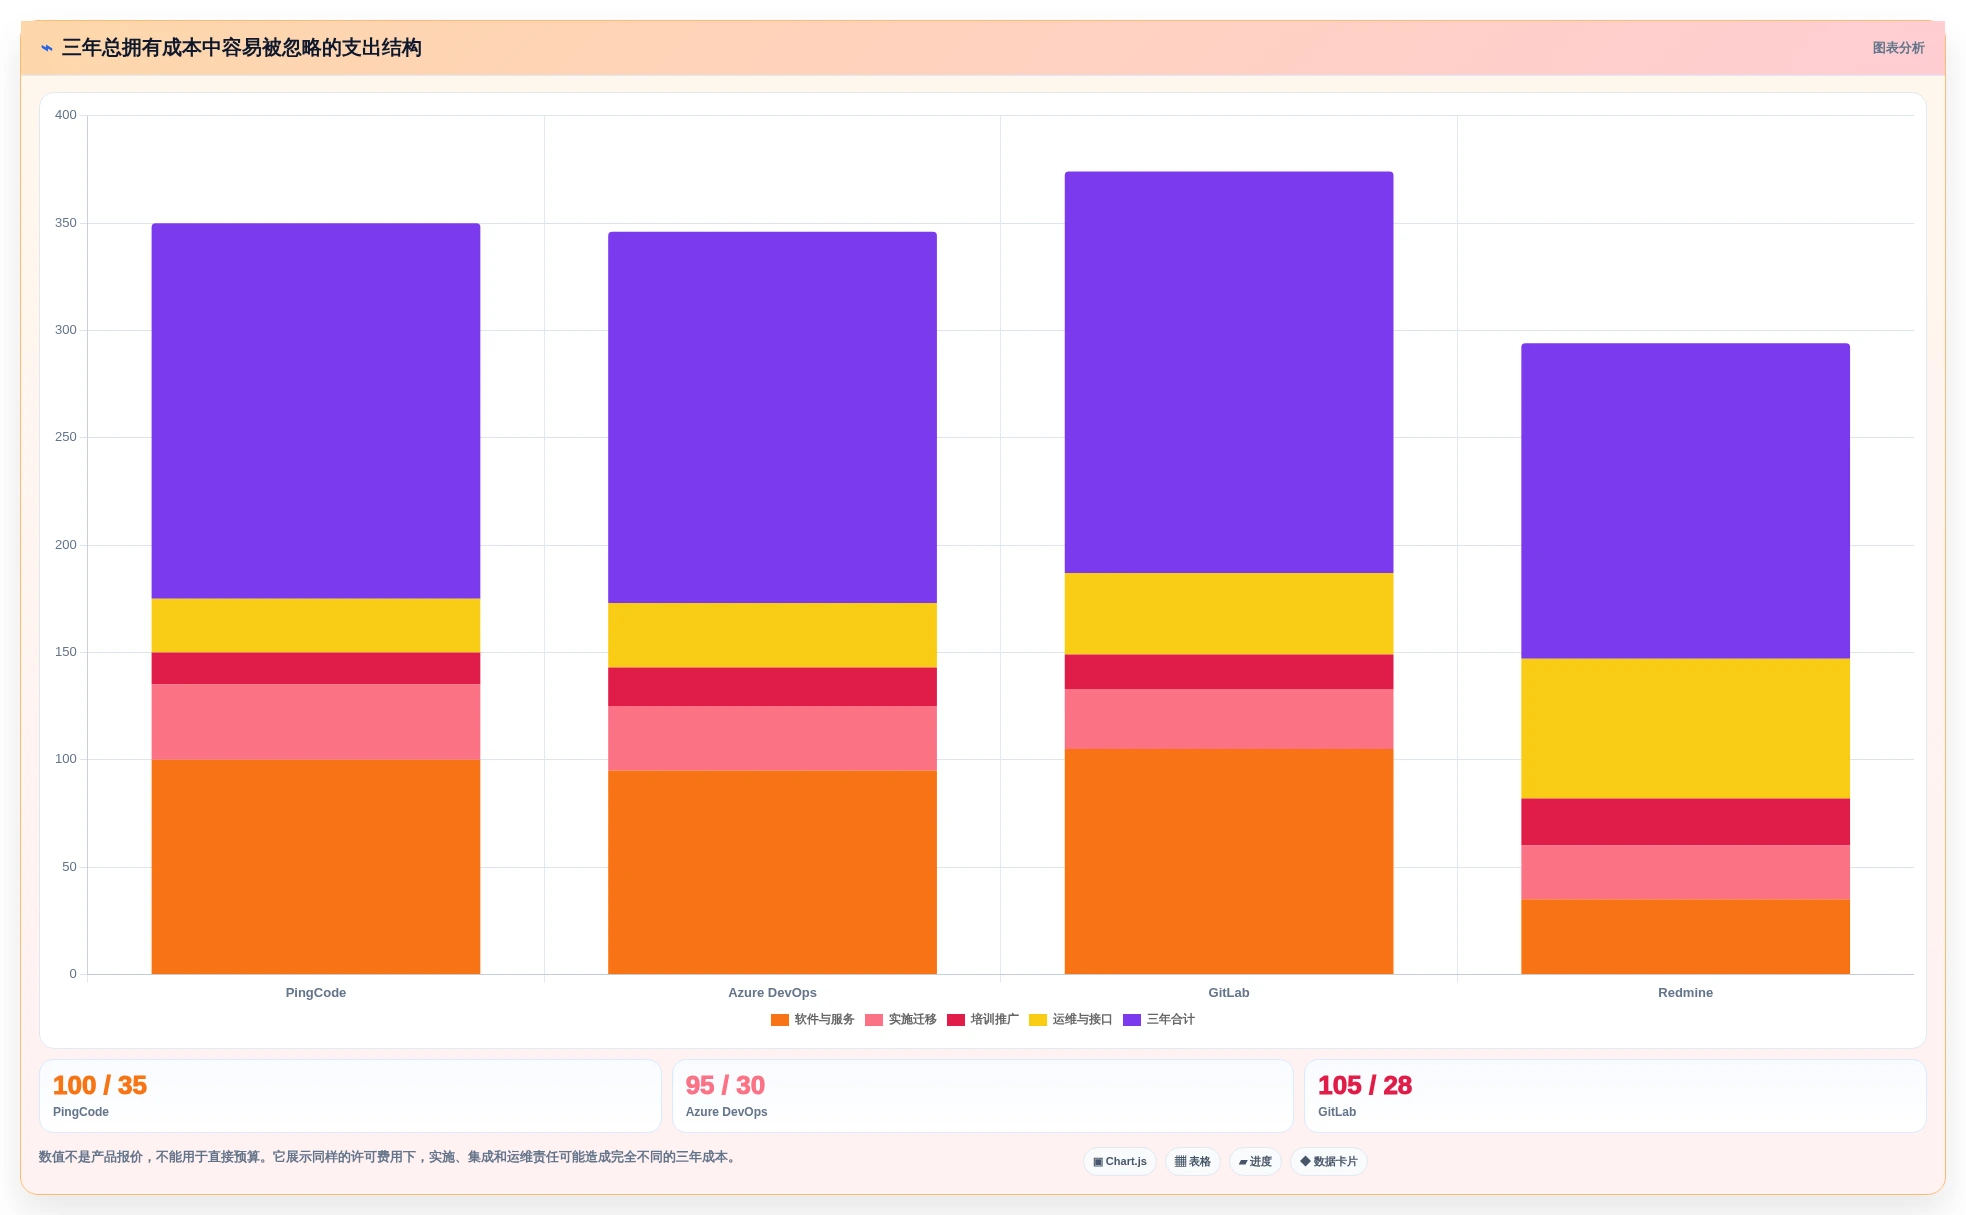Click Redmine crimson 培训推广 bar segment
Viewport: 1966px width, 1215px height.
[1685, 822]
